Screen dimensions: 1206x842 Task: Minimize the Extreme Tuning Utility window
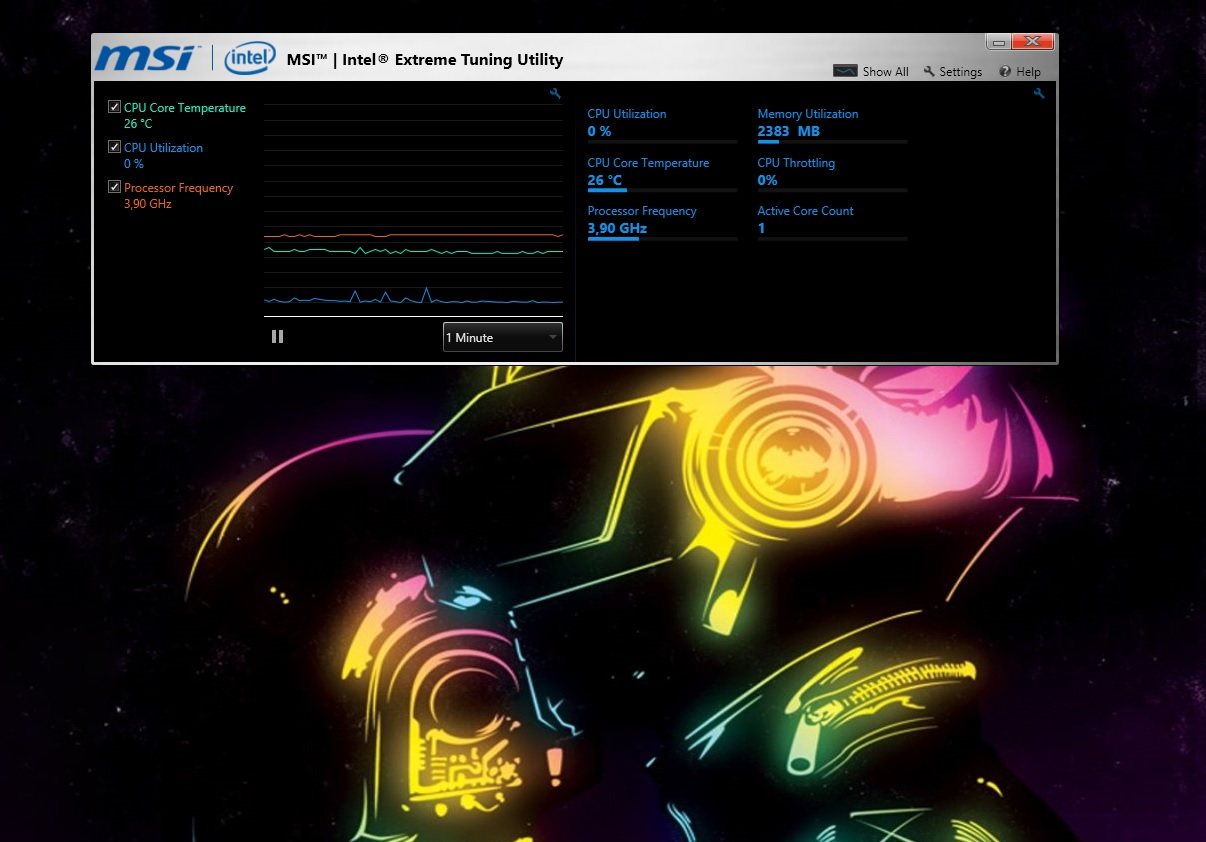coord(998,41)
